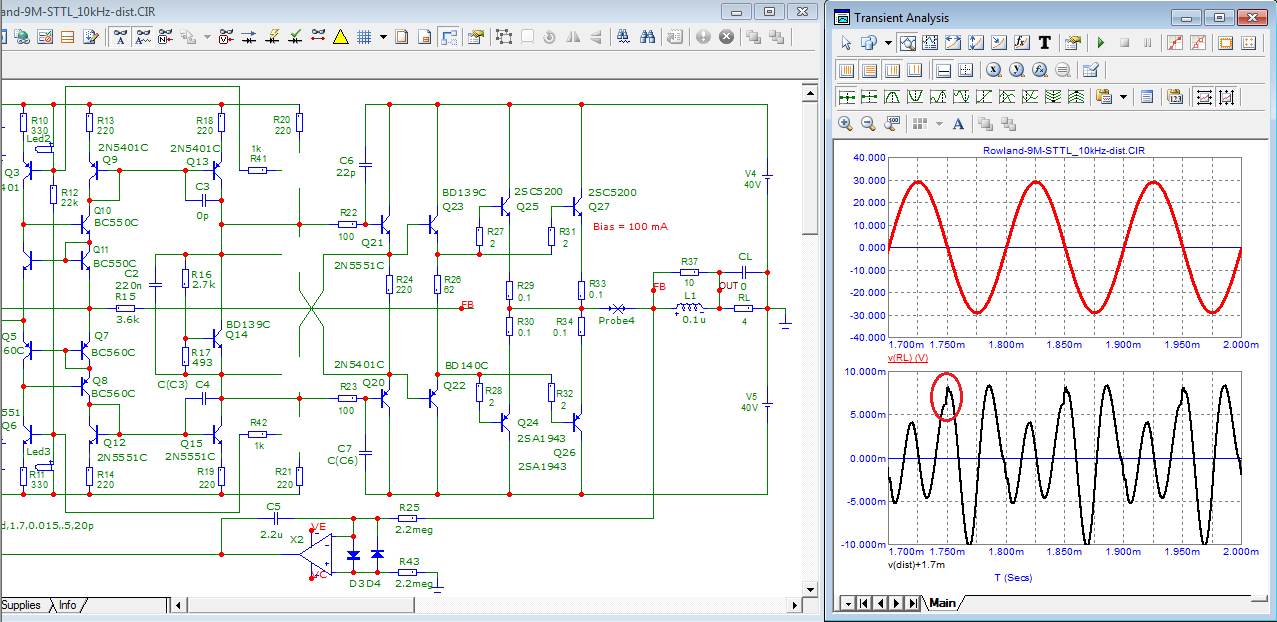Image resolution: width=1277 pixels, height=622 pixels.
Task: Click the yellow warning triangle icon
Action: [340, 37]
